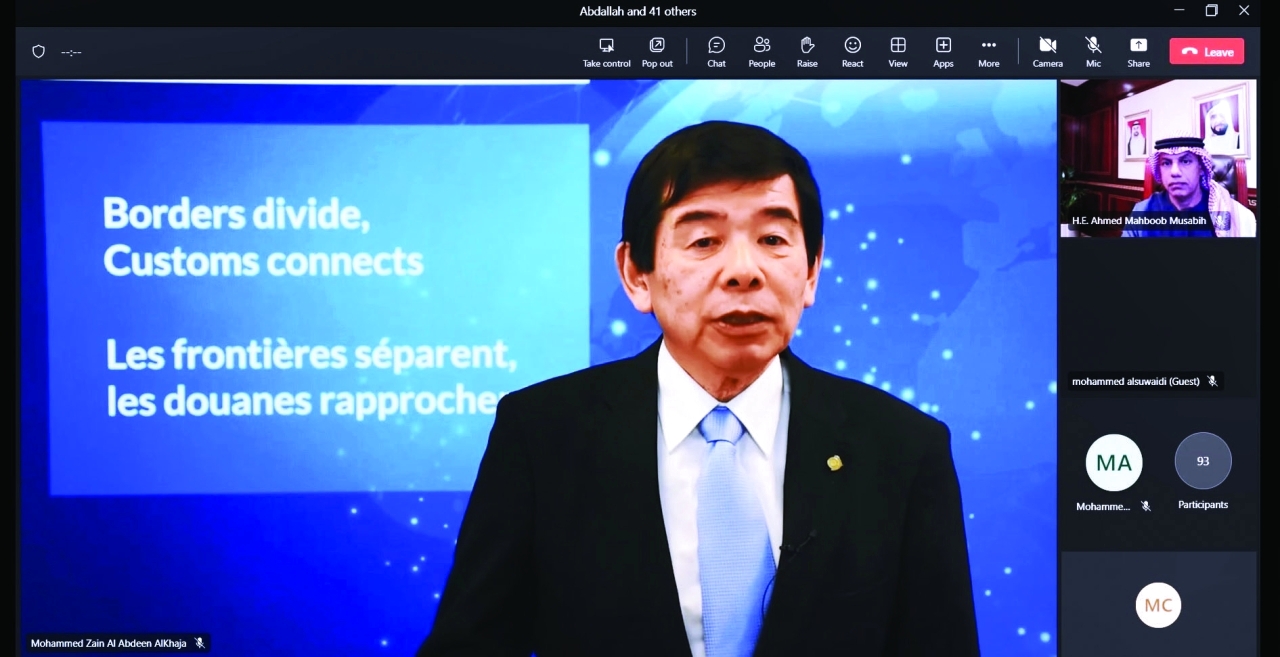Click H.E. Ahmed Mahboob Musabih video tile
The image size is (1280, 657).
point(1158,158)
